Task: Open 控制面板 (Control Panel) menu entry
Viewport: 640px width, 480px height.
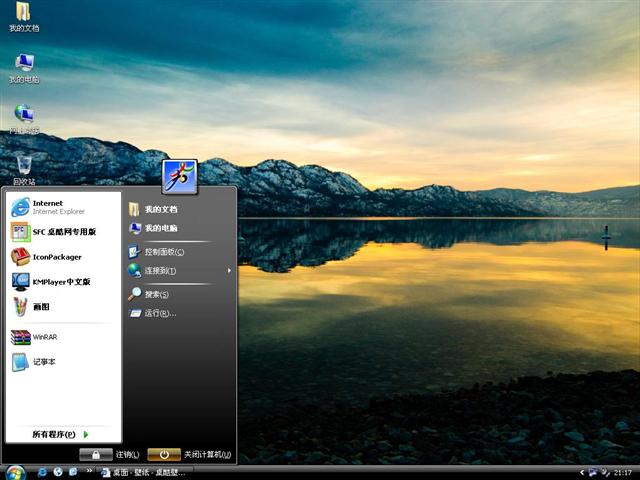Action: click(163, 251)
